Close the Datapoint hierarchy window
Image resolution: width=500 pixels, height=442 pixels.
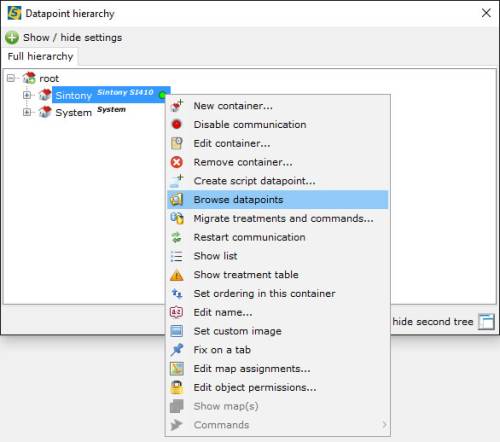pos(486,13)
